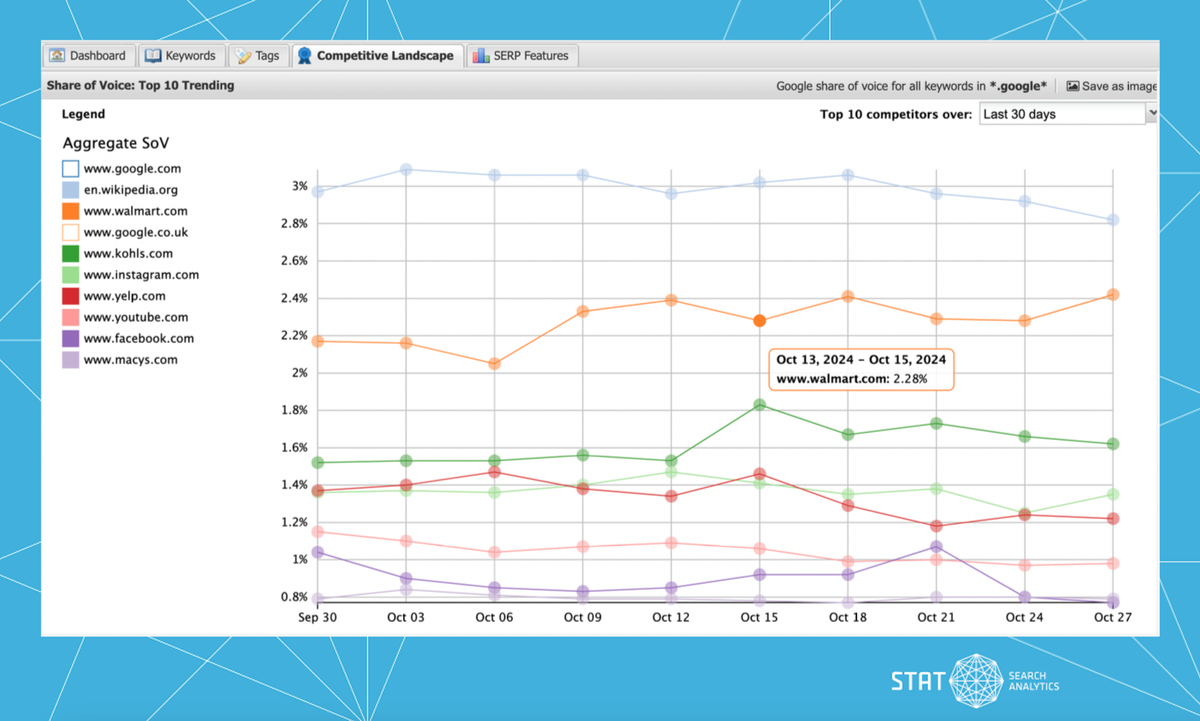The width and height of the screenshot is (1200, 721).
Task: Click the www.yelp.com red color swatch
Action: 70,296
